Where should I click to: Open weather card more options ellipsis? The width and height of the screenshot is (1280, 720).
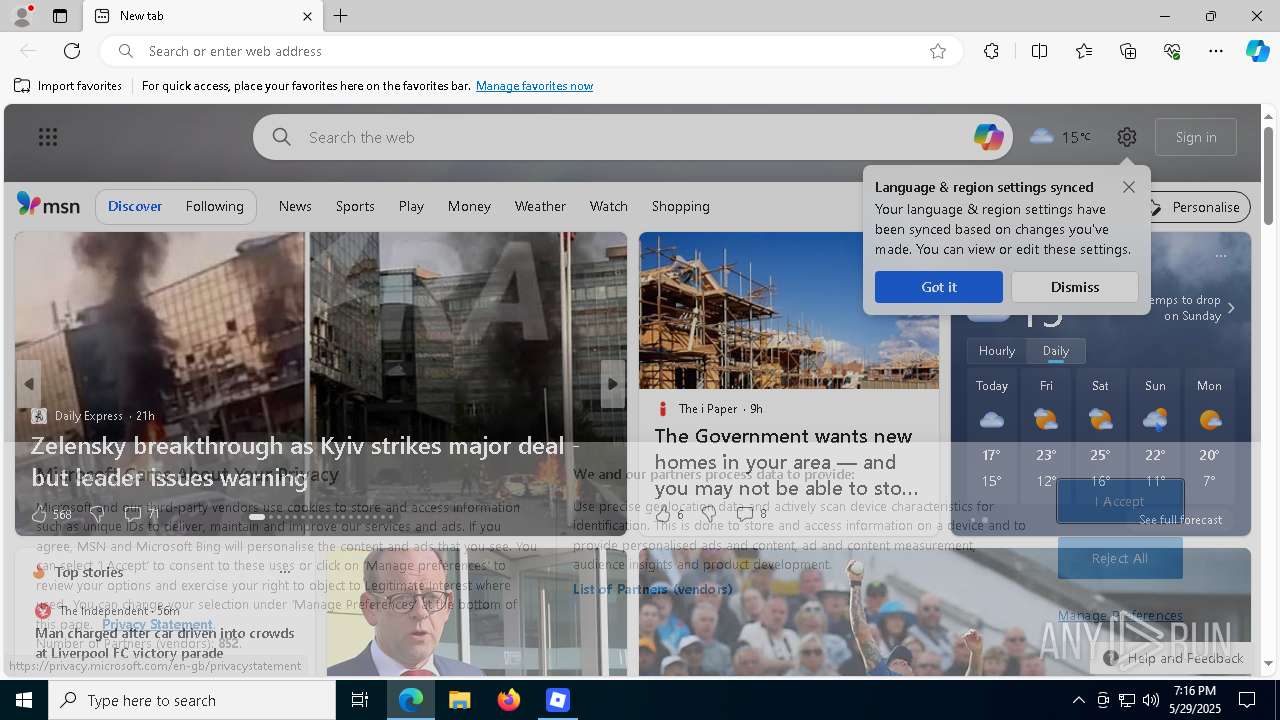click(1220, 256)
